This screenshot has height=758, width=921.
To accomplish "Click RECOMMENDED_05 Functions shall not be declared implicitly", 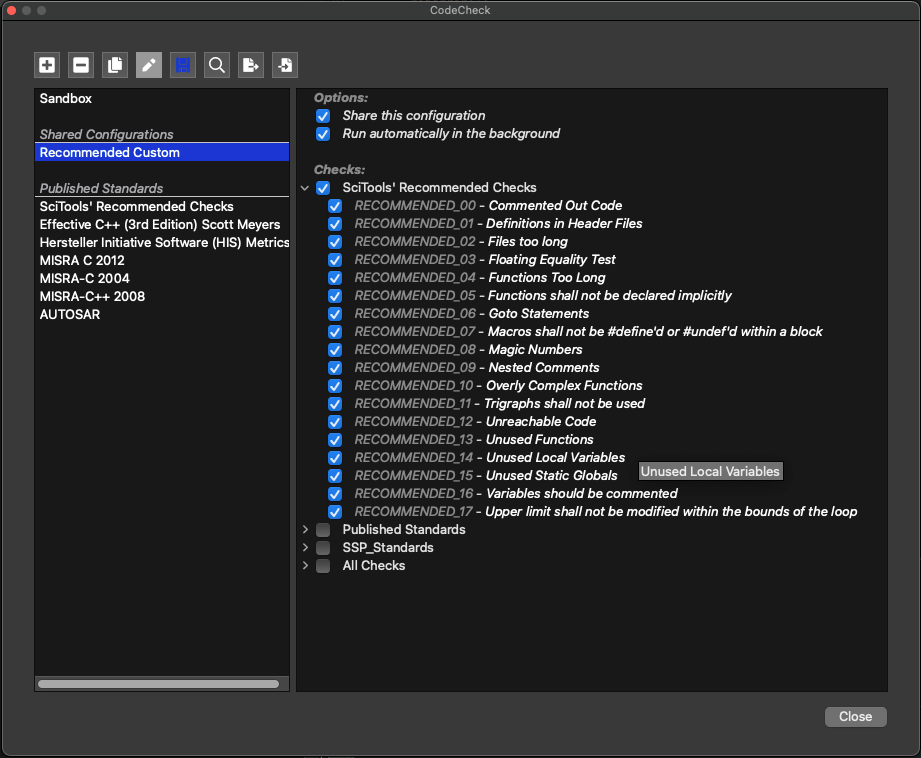I will pos(543,296).
